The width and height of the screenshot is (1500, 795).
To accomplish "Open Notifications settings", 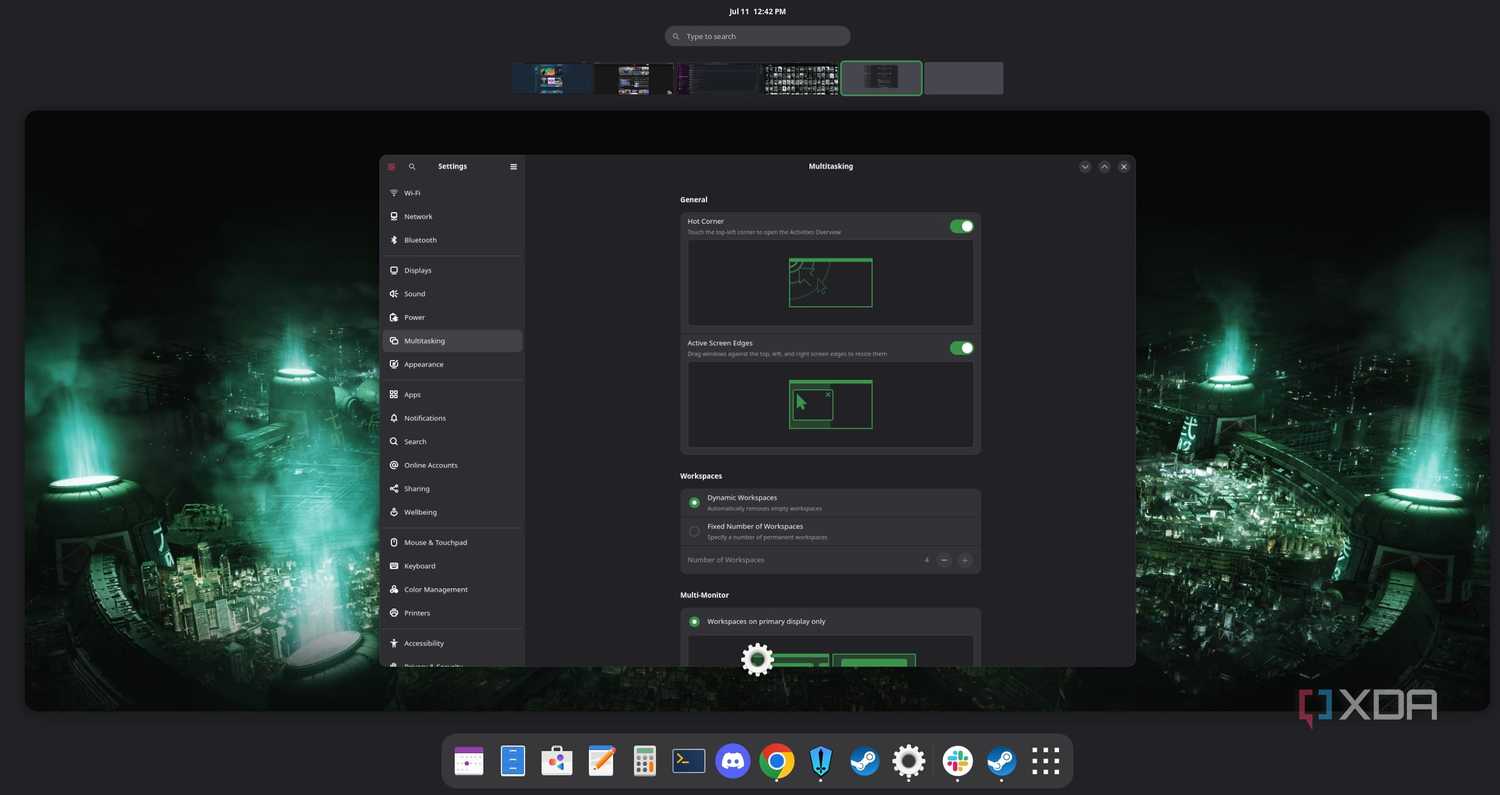I will (x=452, y=418).
